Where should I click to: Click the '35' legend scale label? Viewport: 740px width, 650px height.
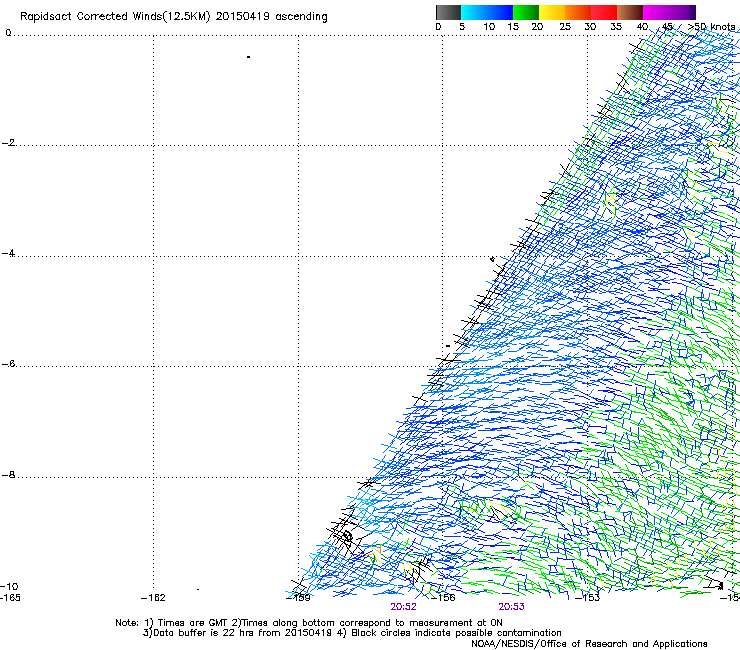[616, 27]
